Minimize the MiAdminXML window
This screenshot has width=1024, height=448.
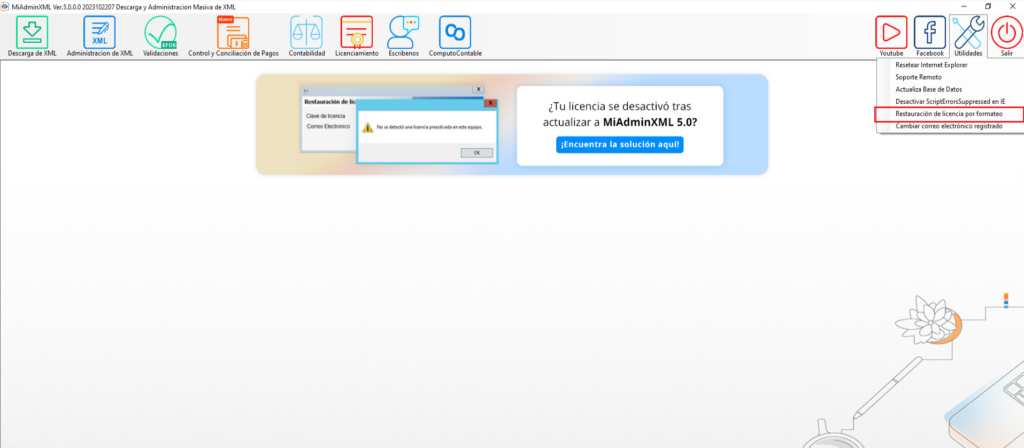pyautogui.click(x=964, y=6)
